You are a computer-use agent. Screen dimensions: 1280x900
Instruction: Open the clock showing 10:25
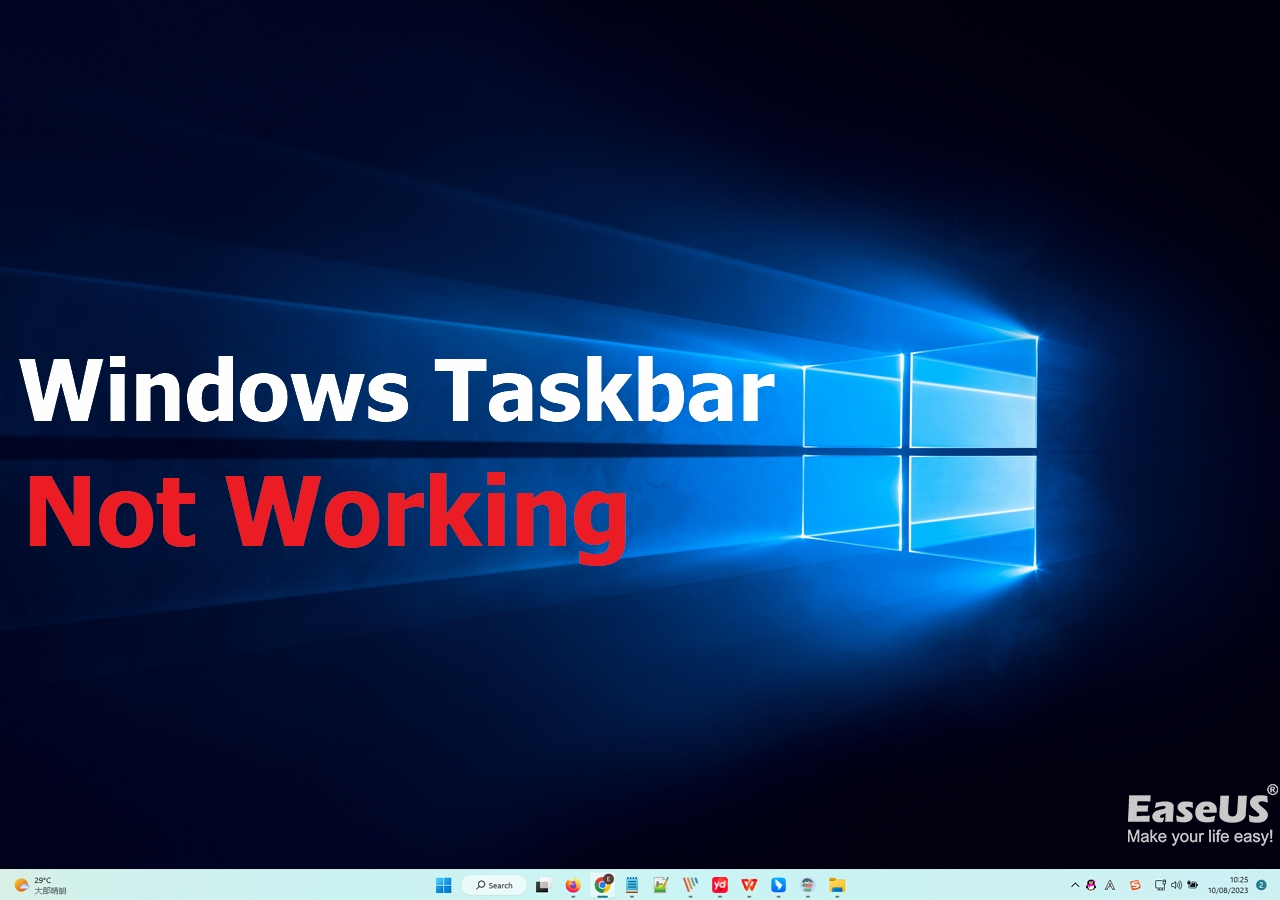(1228, 885)
